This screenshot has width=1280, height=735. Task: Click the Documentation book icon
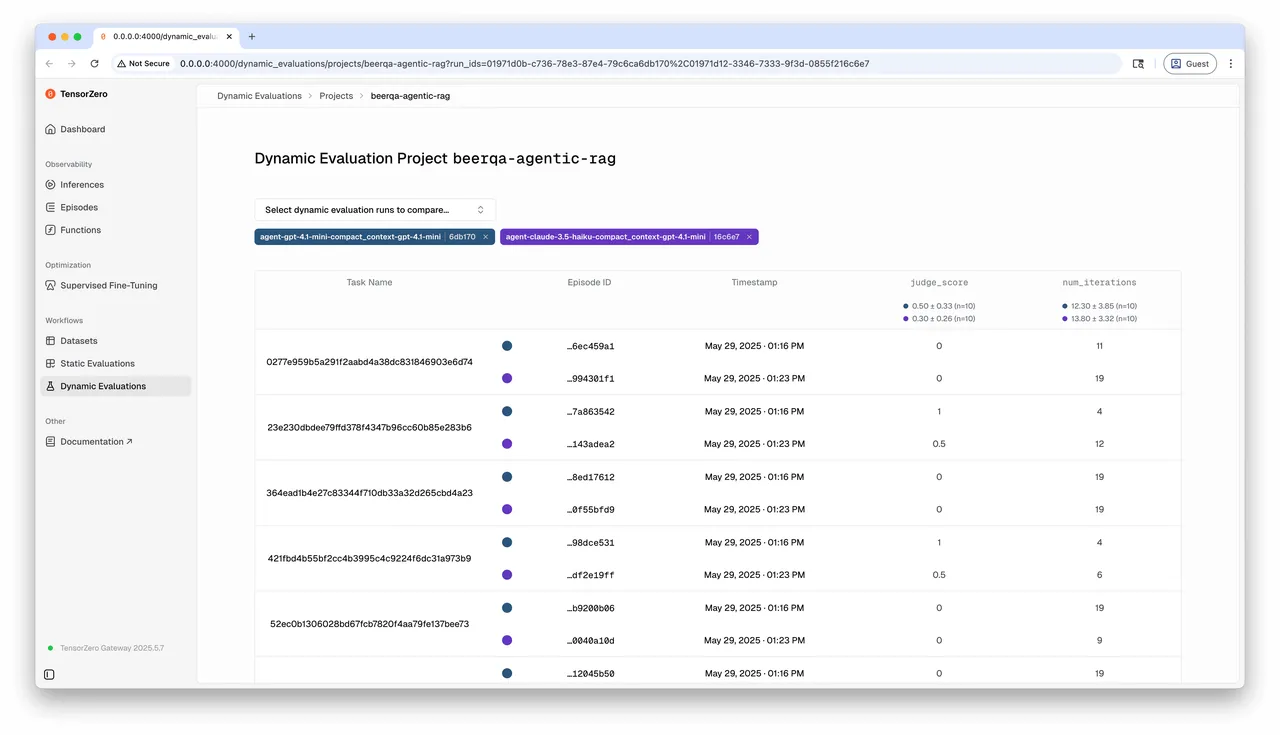(51, 441)
